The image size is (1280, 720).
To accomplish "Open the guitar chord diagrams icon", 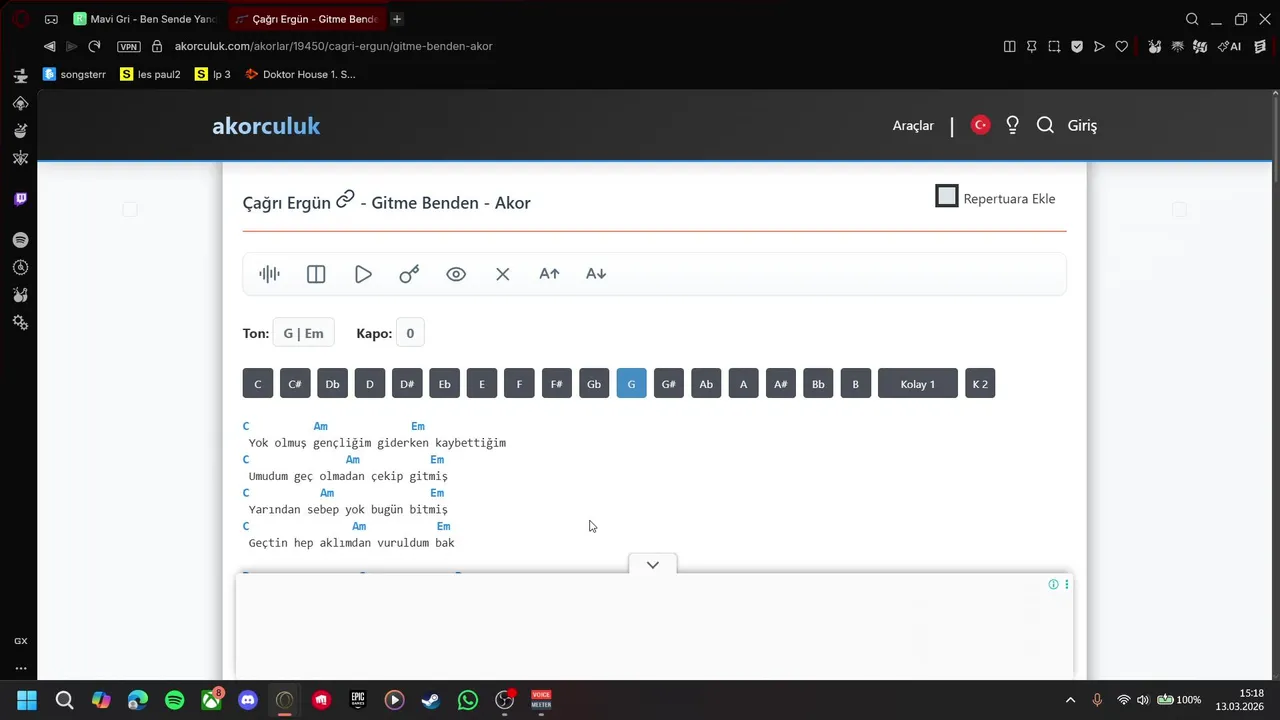I will point(409,274).
